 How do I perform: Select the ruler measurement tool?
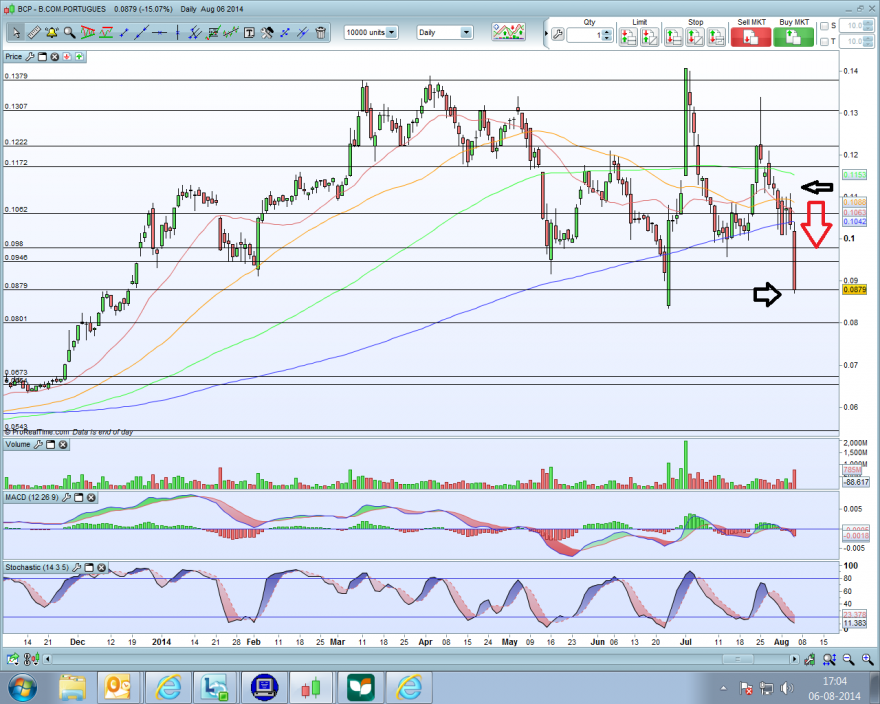(34, 33)
